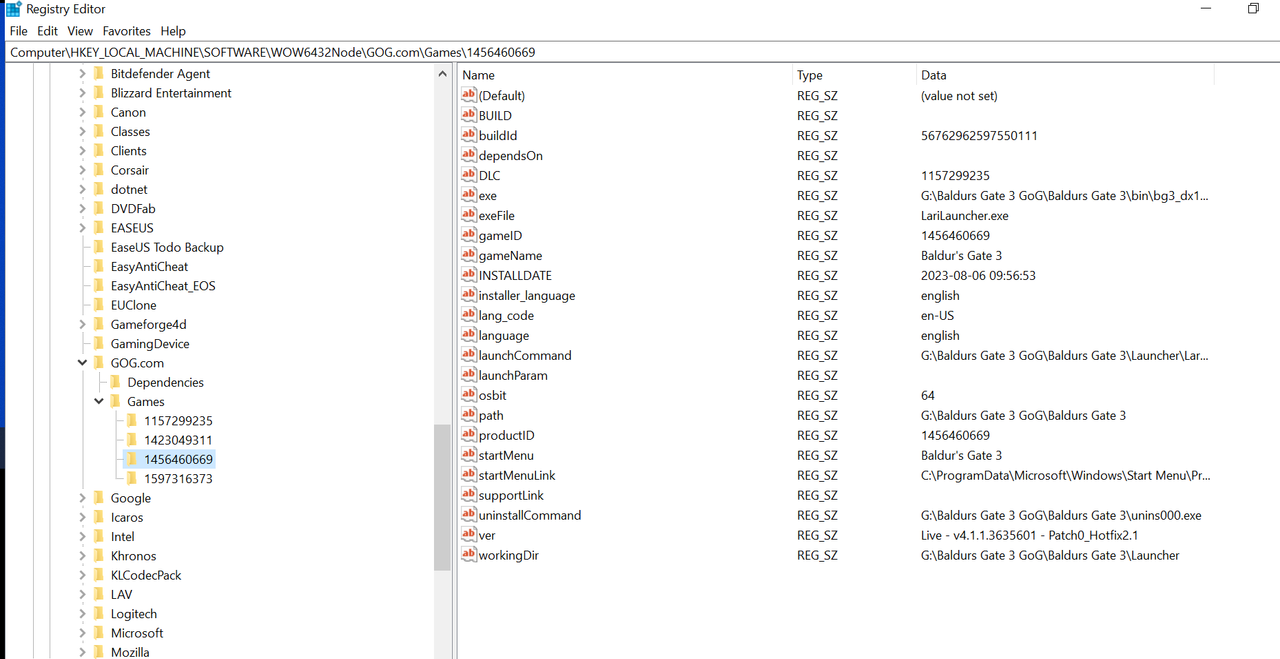Screen dimensions: 1280x659
Task: Open the Edit menu
Action: [47, 31]
